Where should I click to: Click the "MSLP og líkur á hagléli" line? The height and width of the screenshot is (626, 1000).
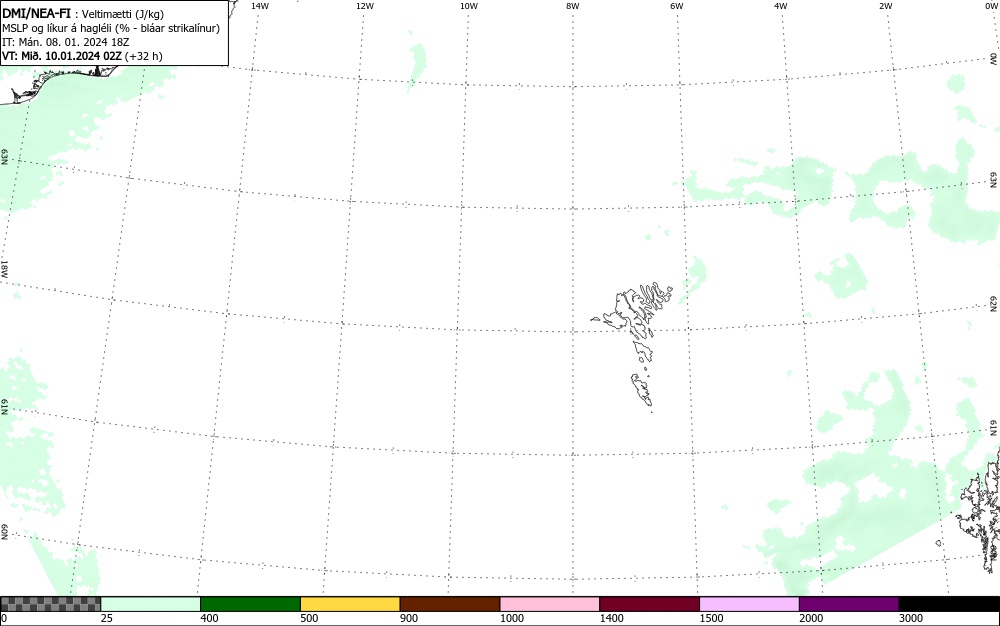pos(111,28)
